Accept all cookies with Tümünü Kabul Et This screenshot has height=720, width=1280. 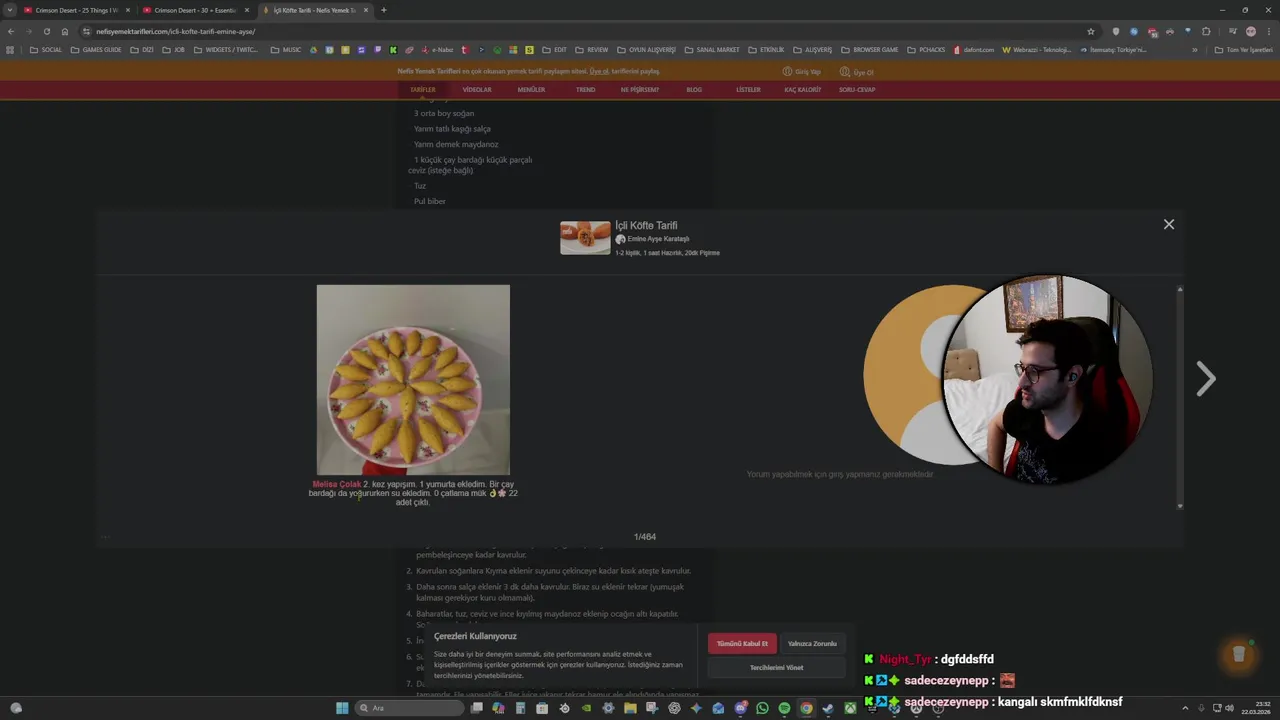coord(742,644)
